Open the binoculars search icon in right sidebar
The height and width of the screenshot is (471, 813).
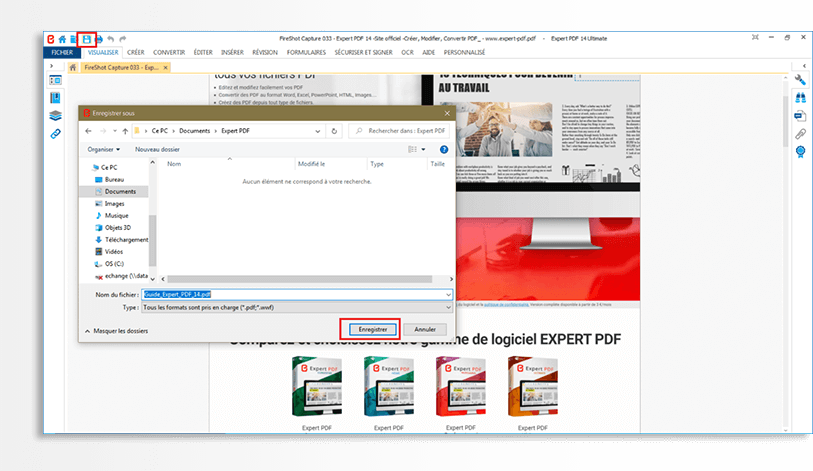pos(800,98)
